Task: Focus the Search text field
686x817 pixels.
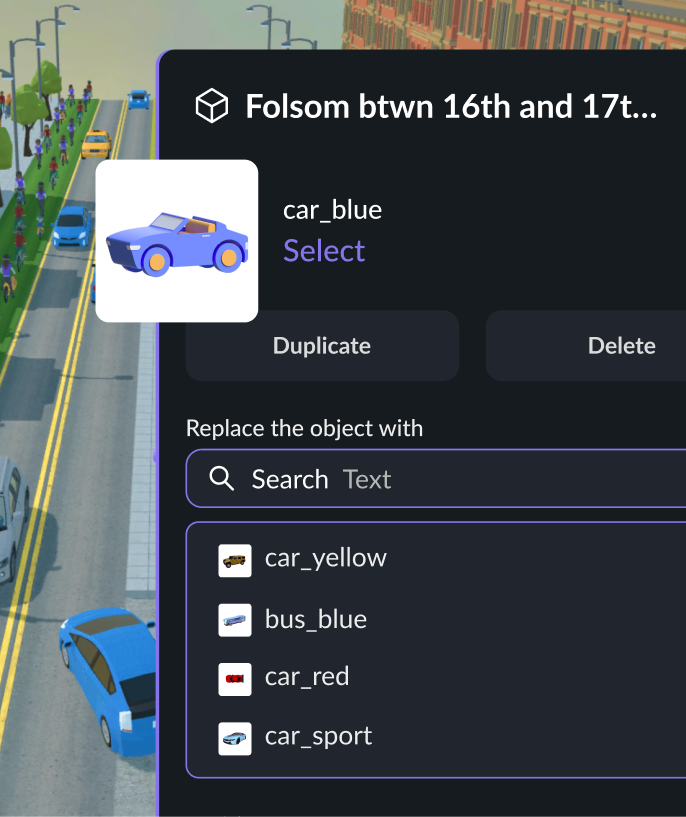Action: (450, 479)
